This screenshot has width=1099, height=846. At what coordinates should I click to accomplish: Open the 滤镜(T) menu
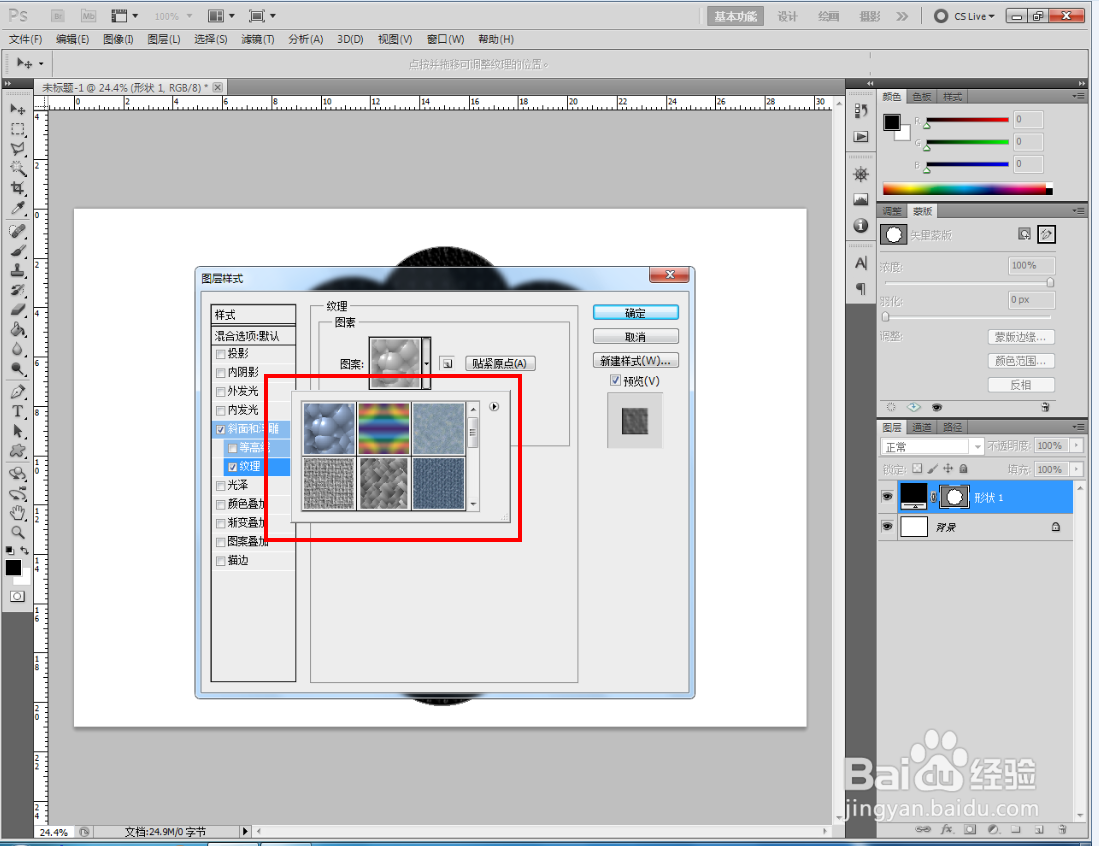click(x=257, y=39)
